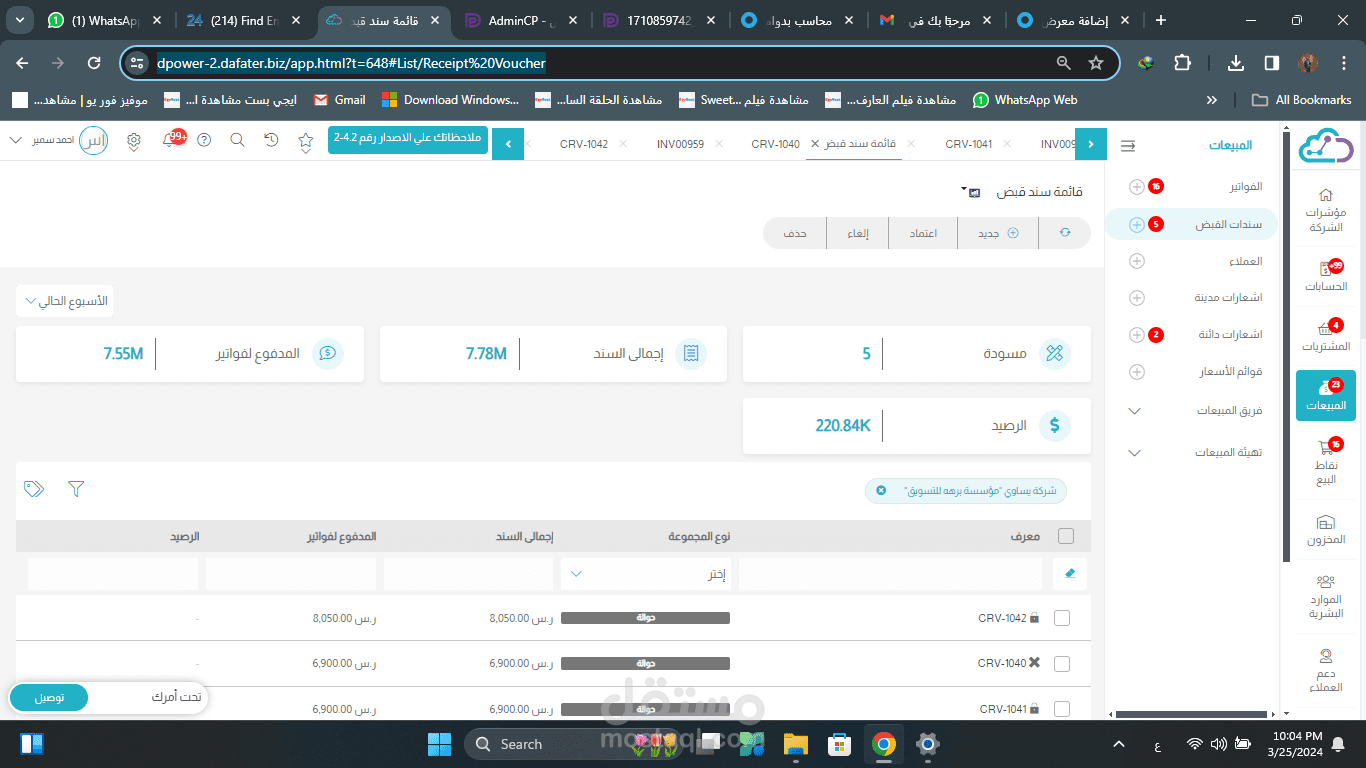Click the new (جديد) button
Viewport: 1366px width, 768px height.
[998, 233]
